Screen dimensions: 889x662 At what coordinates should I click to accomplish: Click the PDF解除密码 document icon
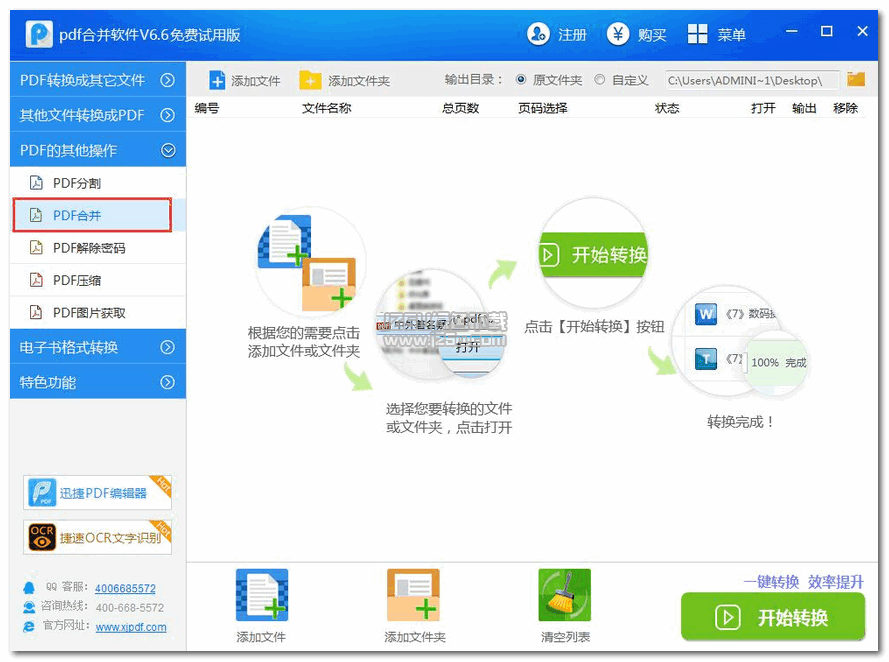click(36, 248)
